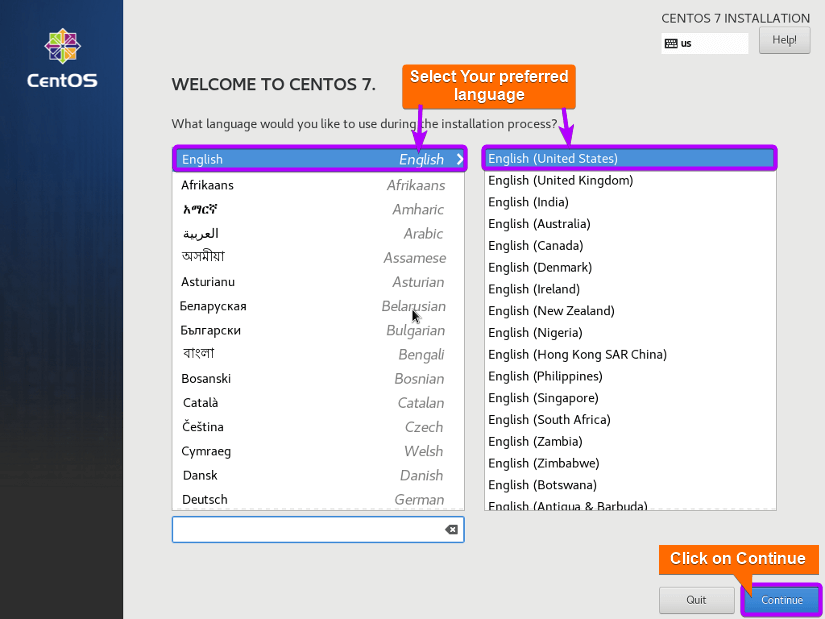Viewport: 825px width, 619px height.
Task: Choose English (Philippines) locale
Action: (x=630, y=376)
